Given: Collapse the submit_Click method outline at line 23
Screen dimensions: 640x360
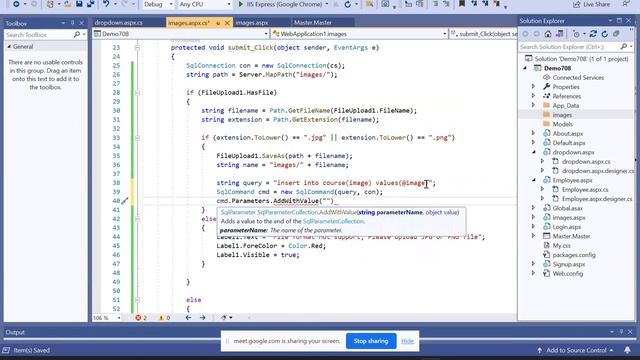Looking at the screenshot, I should click(x=137, y=48).
